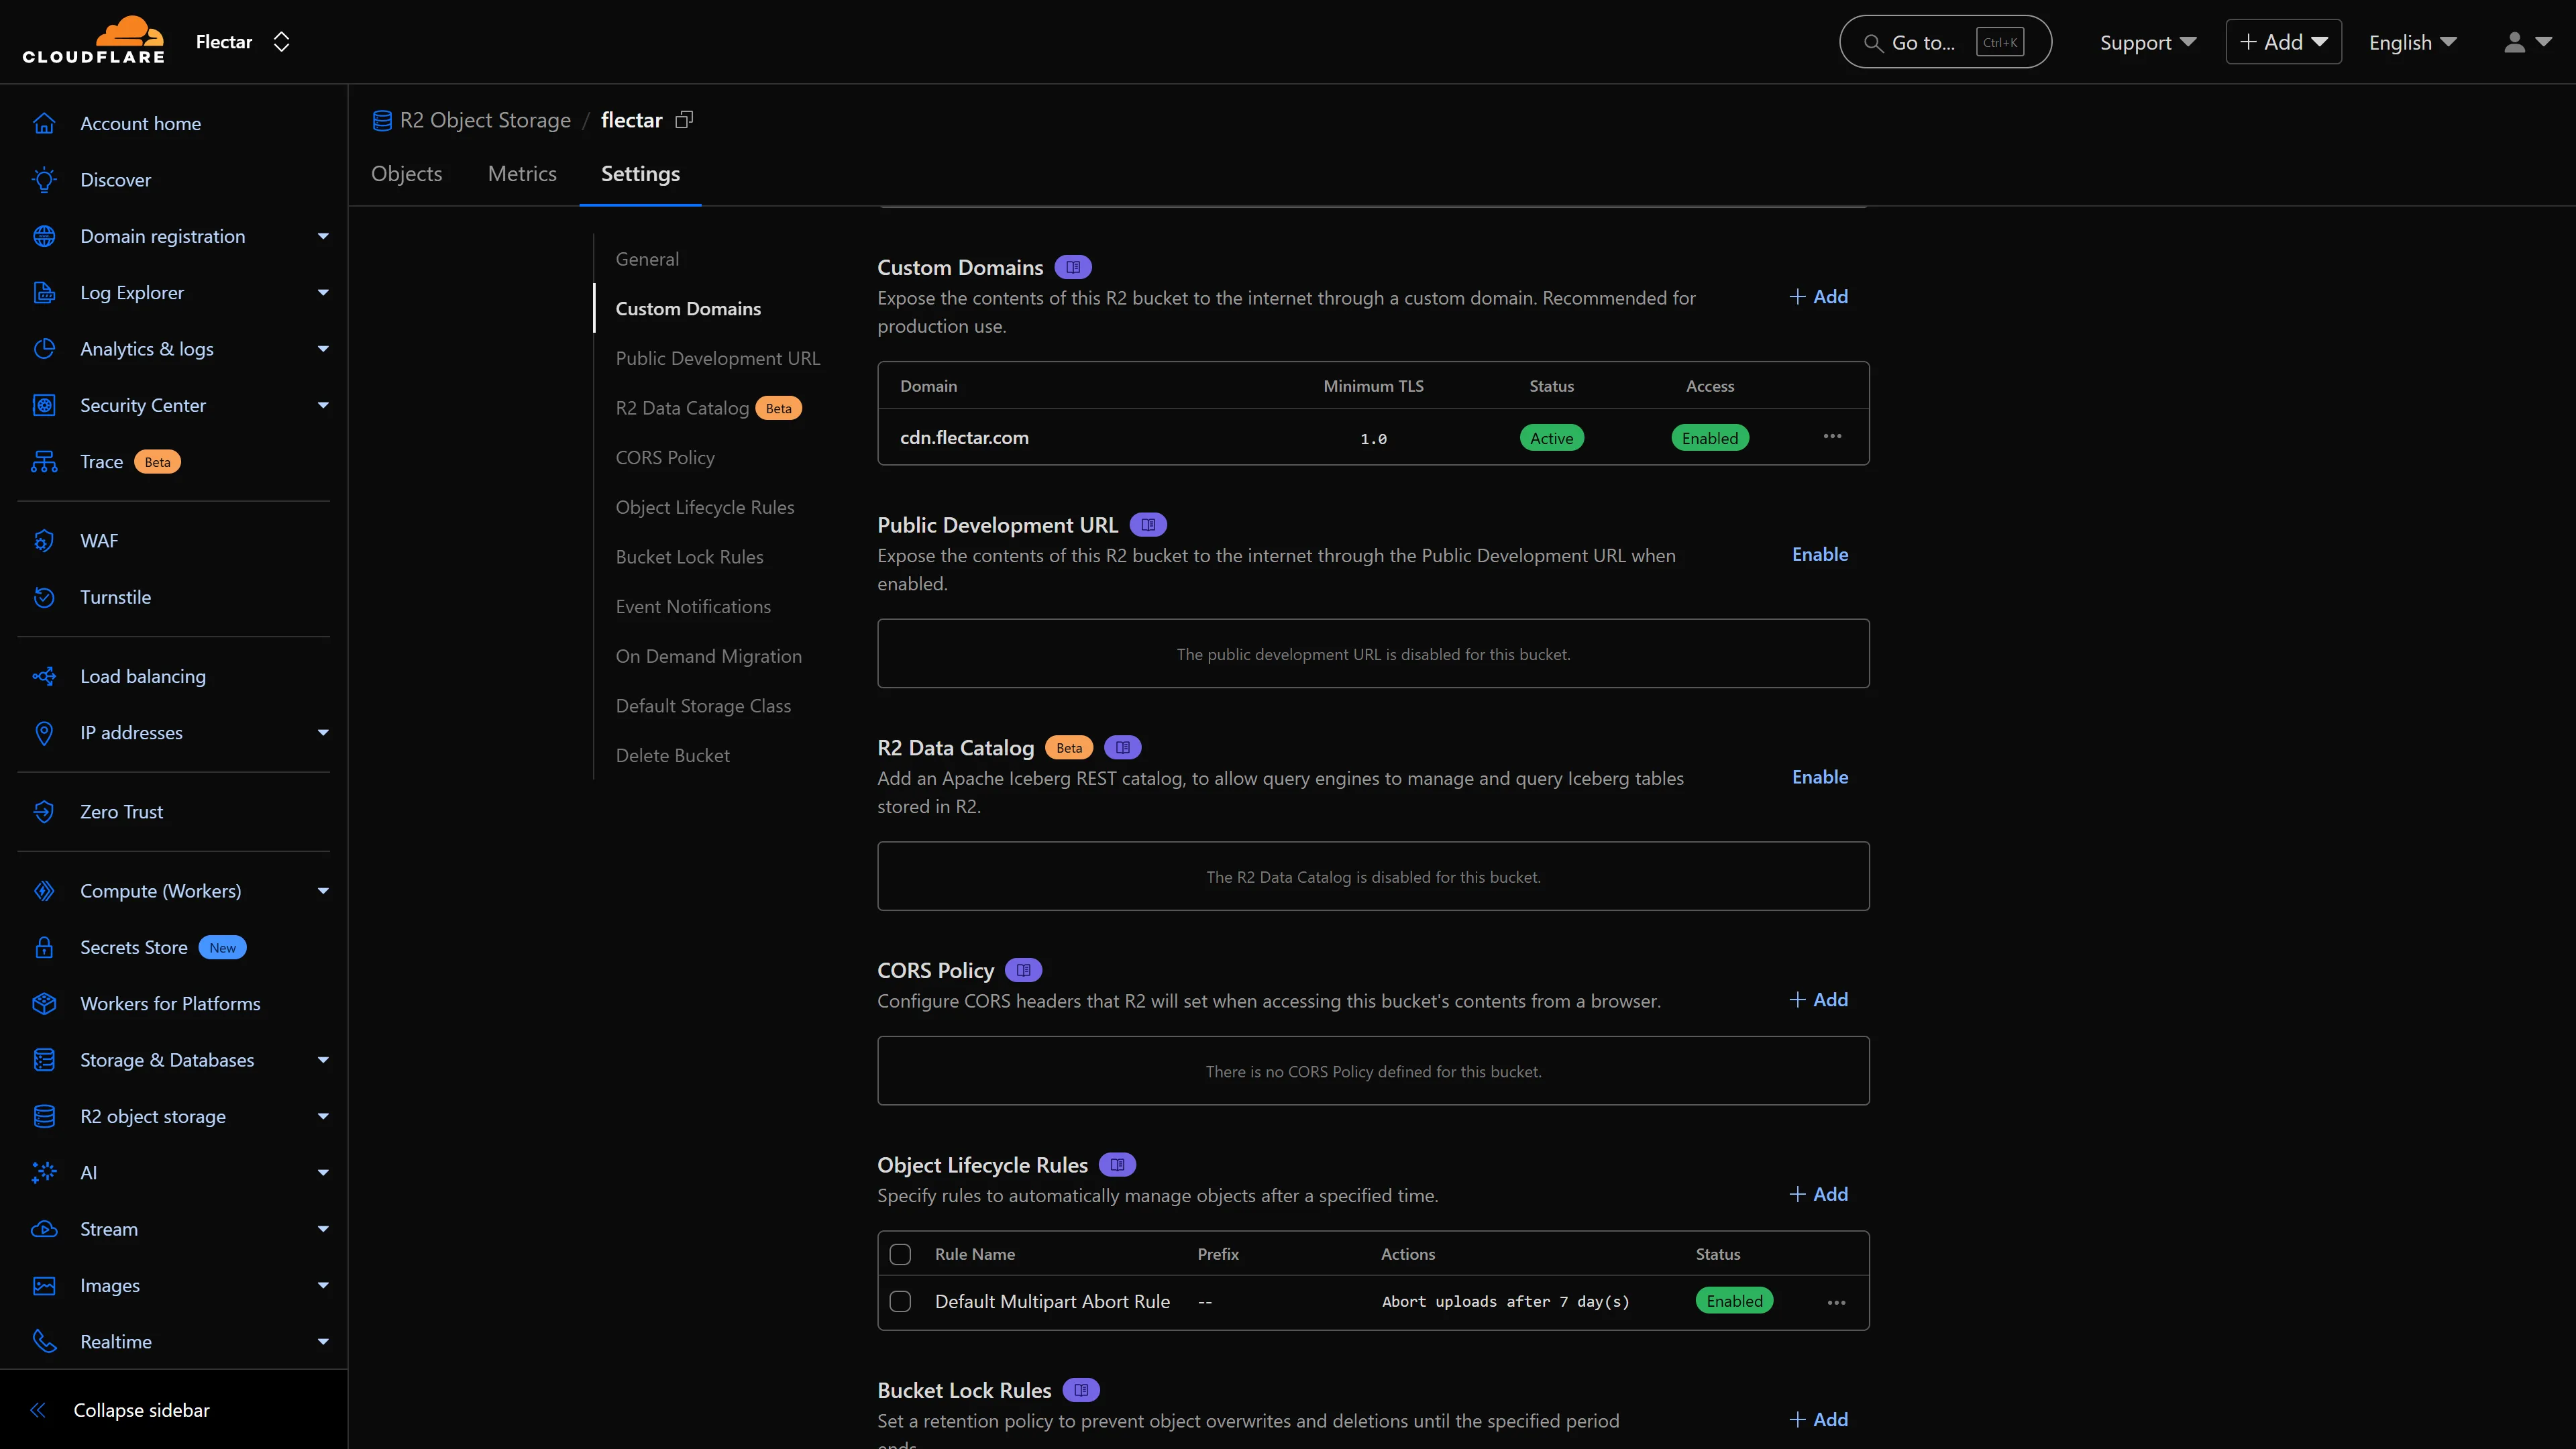Go to CORS Policy settings section
The width and height of the screenshot is (2576, 1449).
point(664,458)
